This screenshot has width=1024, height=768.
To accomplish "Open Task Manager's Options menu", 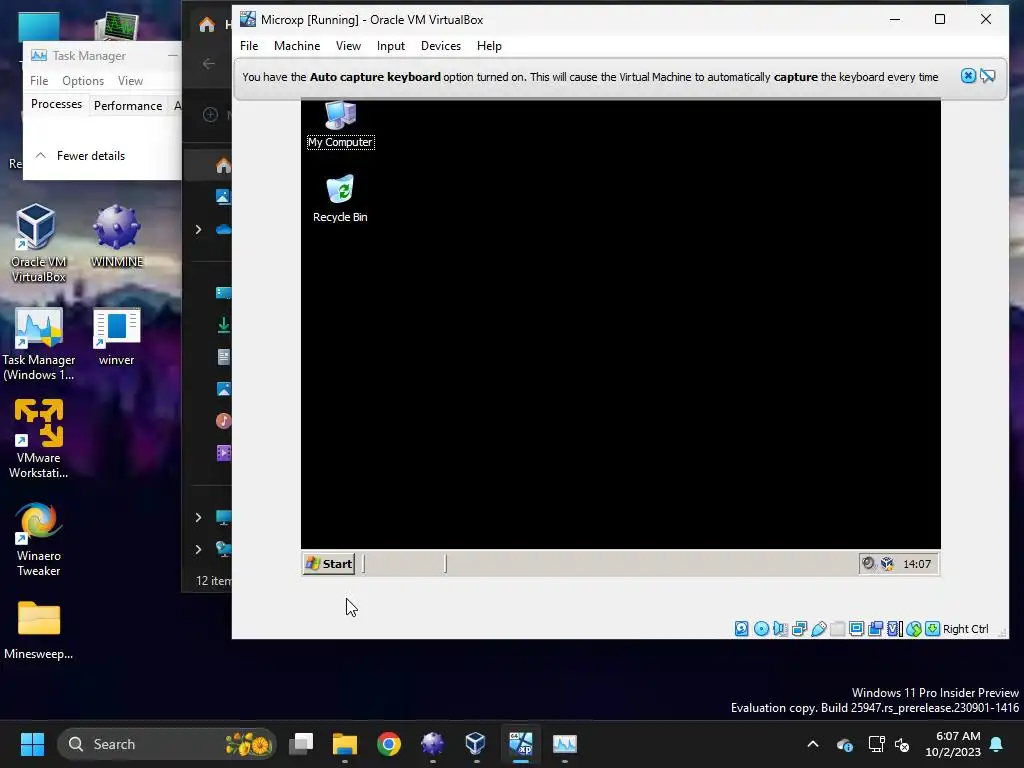I will (x=83, y=80).
